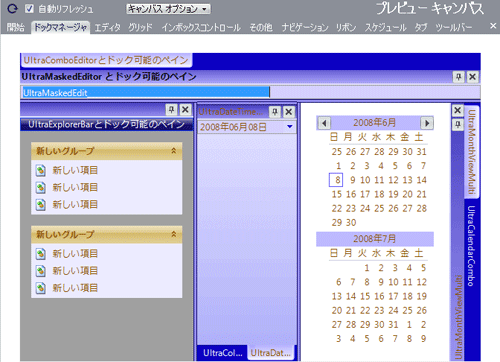The width and height of the screenshot is (500, 362).
Task: Go to the ナビゲーション tab
Action: (x=305, y=27)
